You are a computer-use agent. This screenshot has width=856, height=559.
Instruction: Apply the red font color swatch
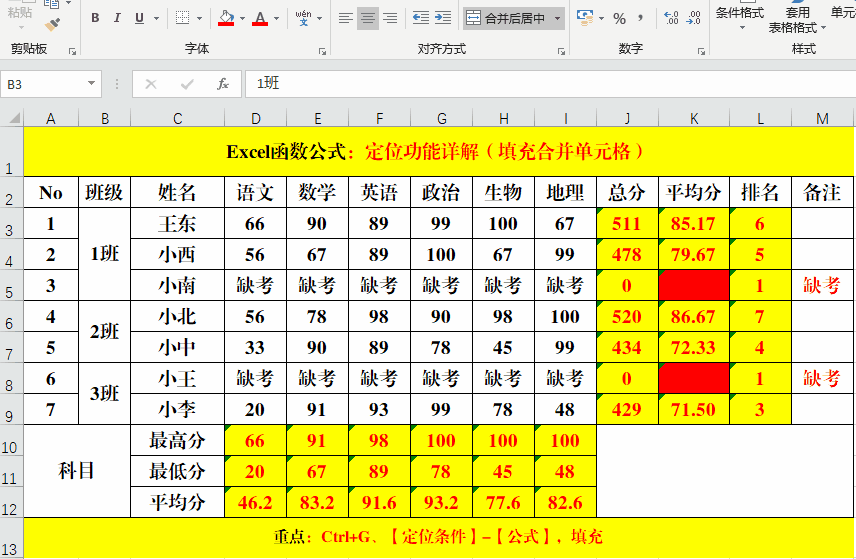tap(261, 18)
